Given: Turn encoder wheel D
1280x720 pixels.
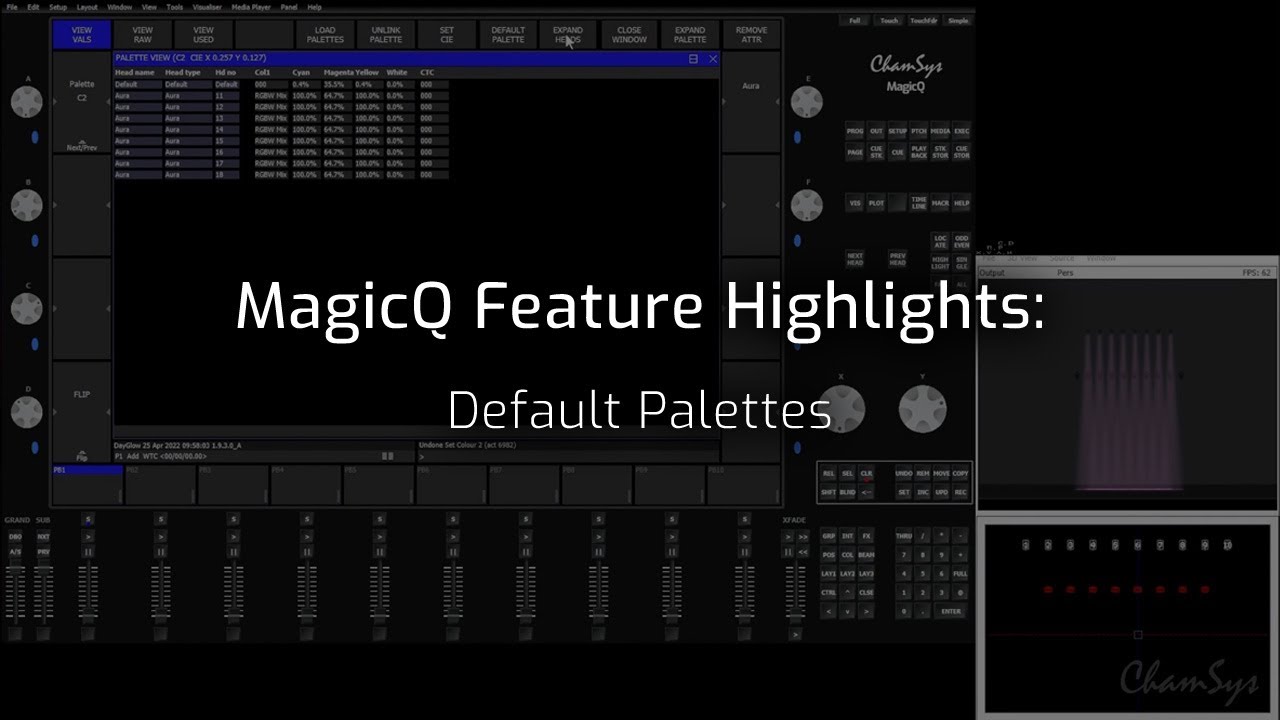Looking at the screenshot, I should coord(27,411).
